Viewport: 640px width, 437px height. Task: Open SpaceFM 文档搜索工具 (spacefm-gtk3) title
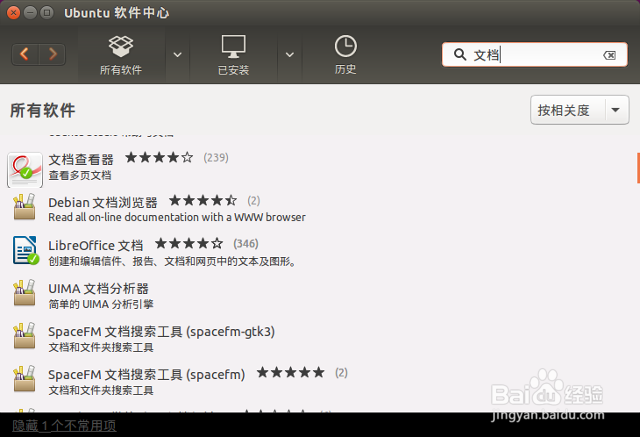(x=162, y=332)
